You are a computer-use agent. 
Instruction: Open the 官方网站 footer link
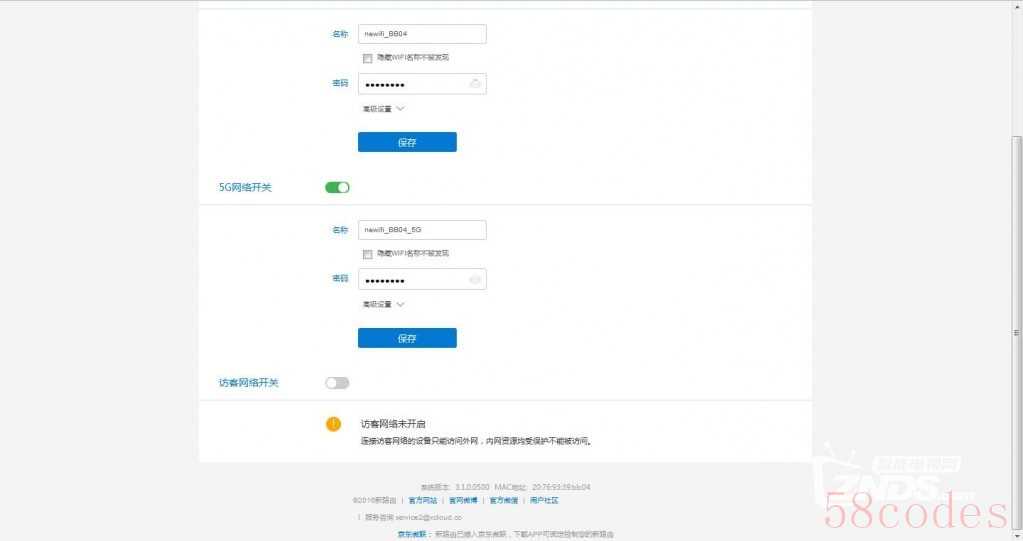[x=423, y=501]
